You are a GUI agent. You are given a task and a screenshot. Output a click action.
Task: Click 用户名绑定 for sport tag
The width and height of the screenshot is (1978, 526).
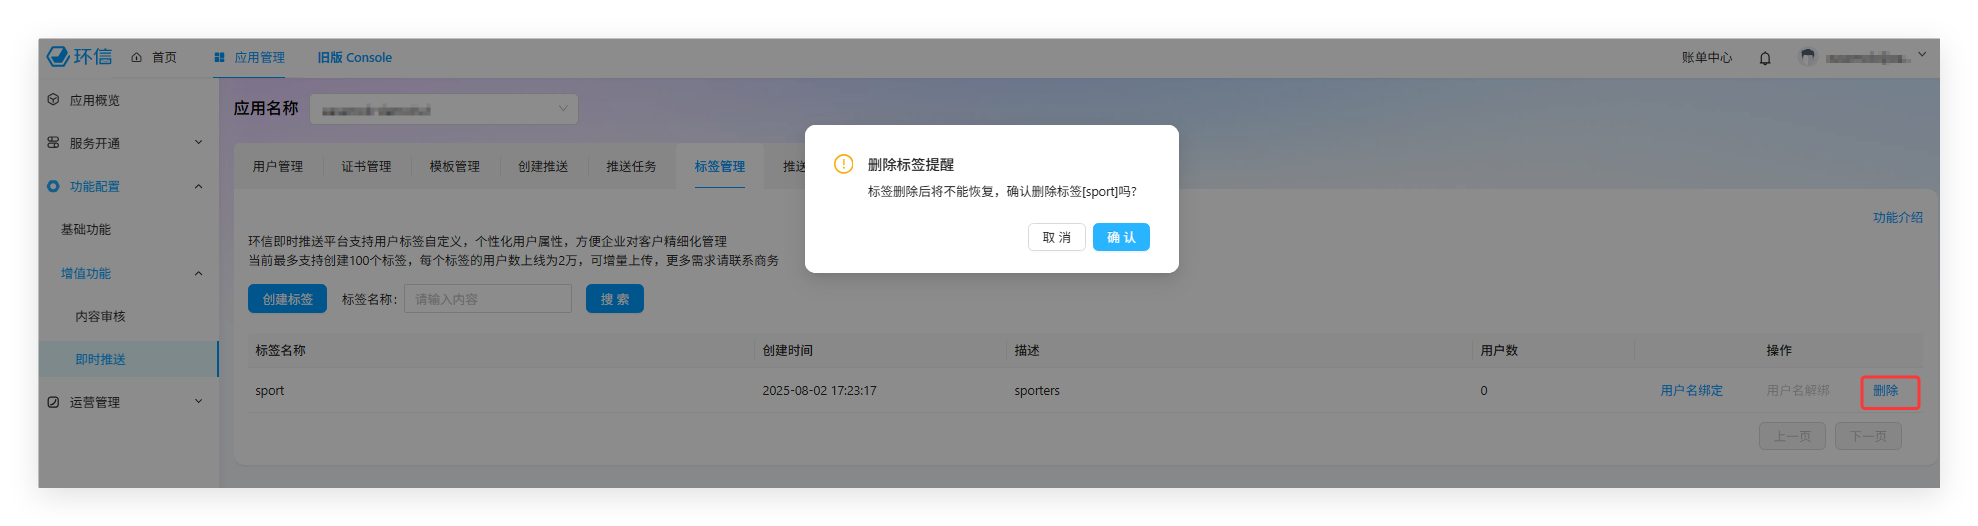(1691, 391)
